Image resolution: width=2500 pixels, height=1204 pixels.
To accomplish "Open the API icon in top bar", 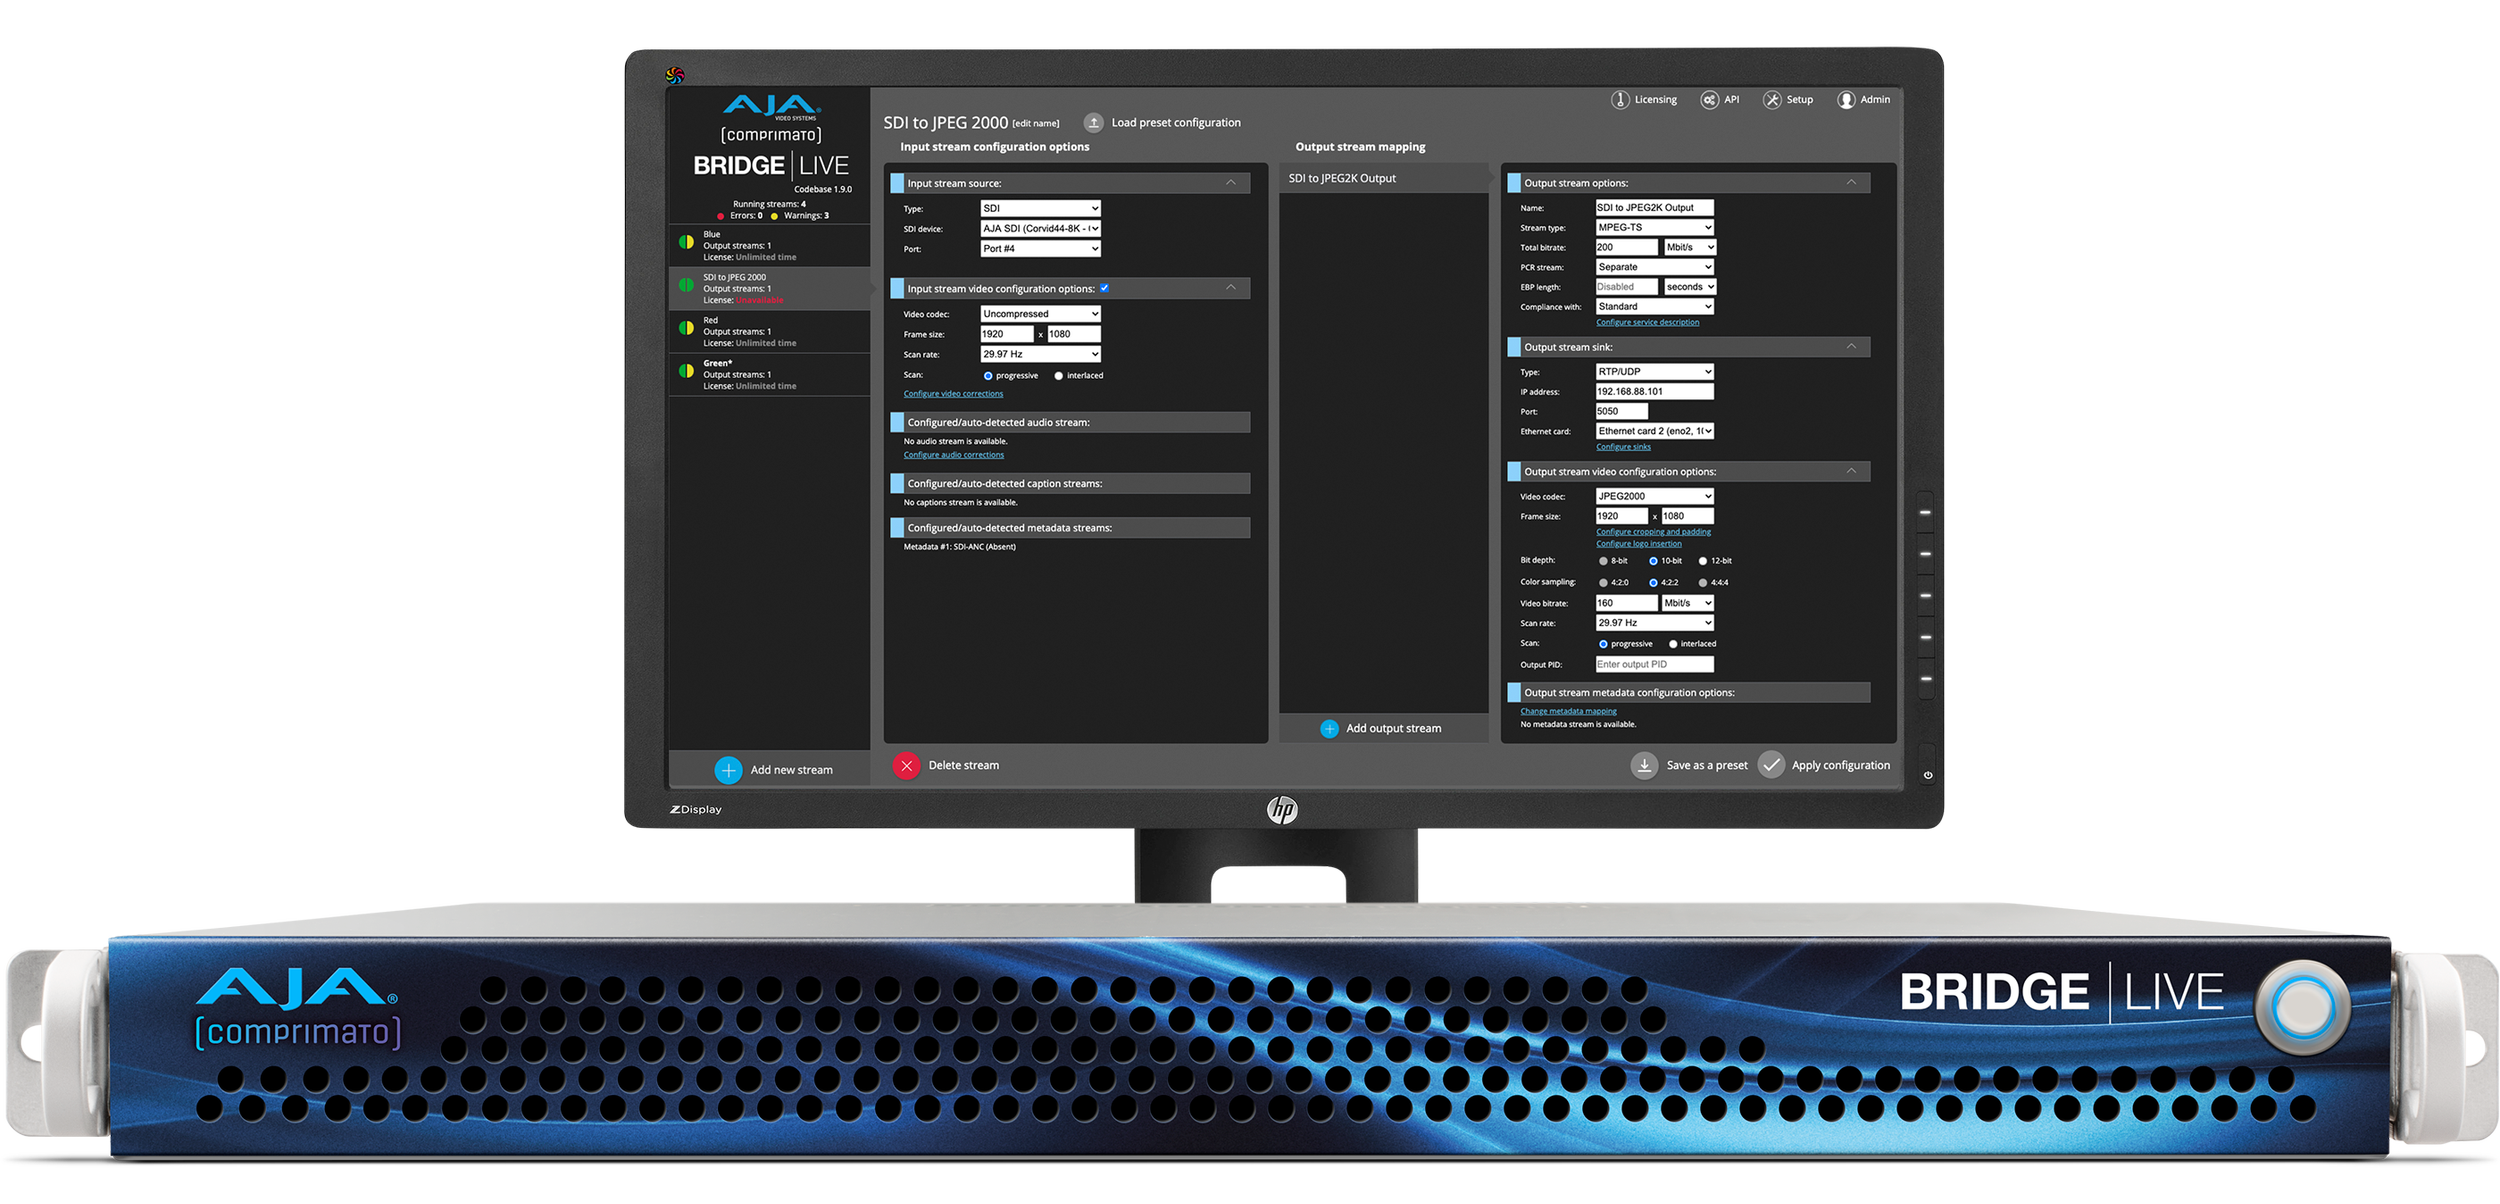I will pos(1709,99).
